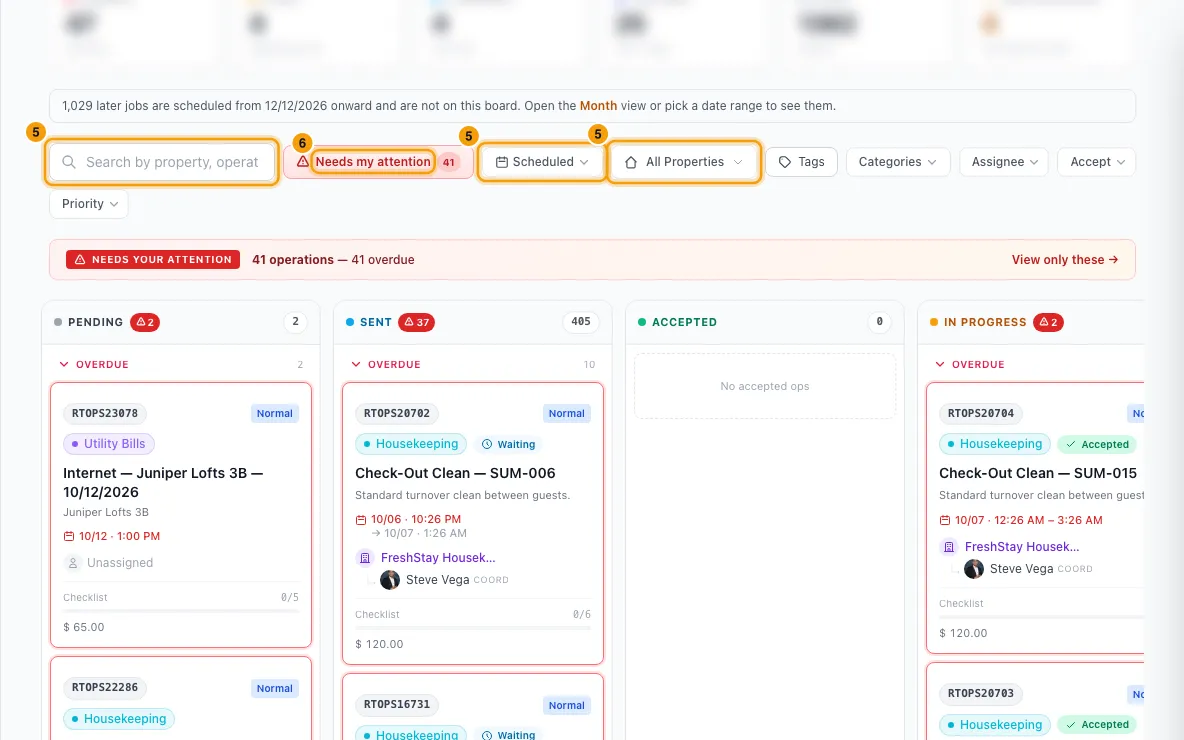Click Steve Vega avatar on SUM-006 card
Image resolution: width=1184 pixels, height=740 pixels.
[x=390, y=580]
